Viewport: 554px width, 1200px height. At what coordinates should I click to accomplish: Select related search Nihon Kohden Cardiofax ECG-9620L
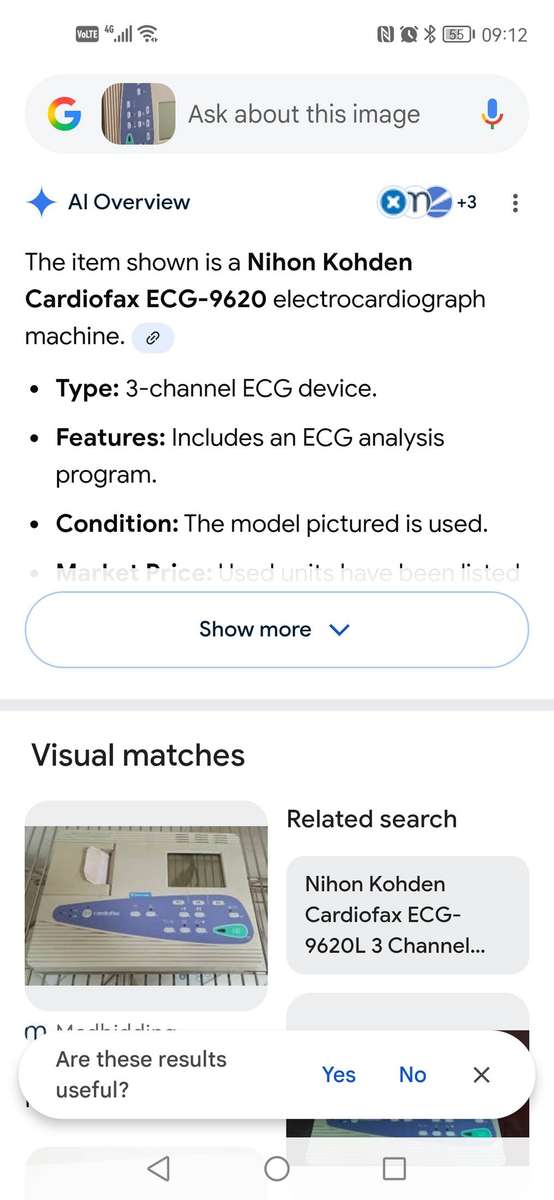point(408,914)
